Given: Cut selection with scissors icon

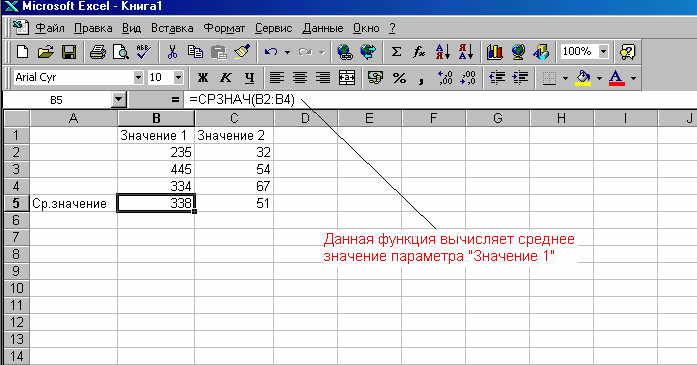Looking at the screenshot, I should pyautogui.click(x=172, y=52).
